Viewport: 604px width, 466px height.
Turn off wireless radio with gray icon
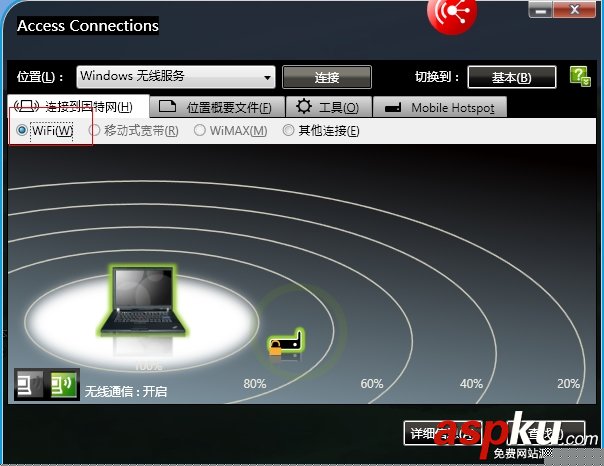point(30,384)
